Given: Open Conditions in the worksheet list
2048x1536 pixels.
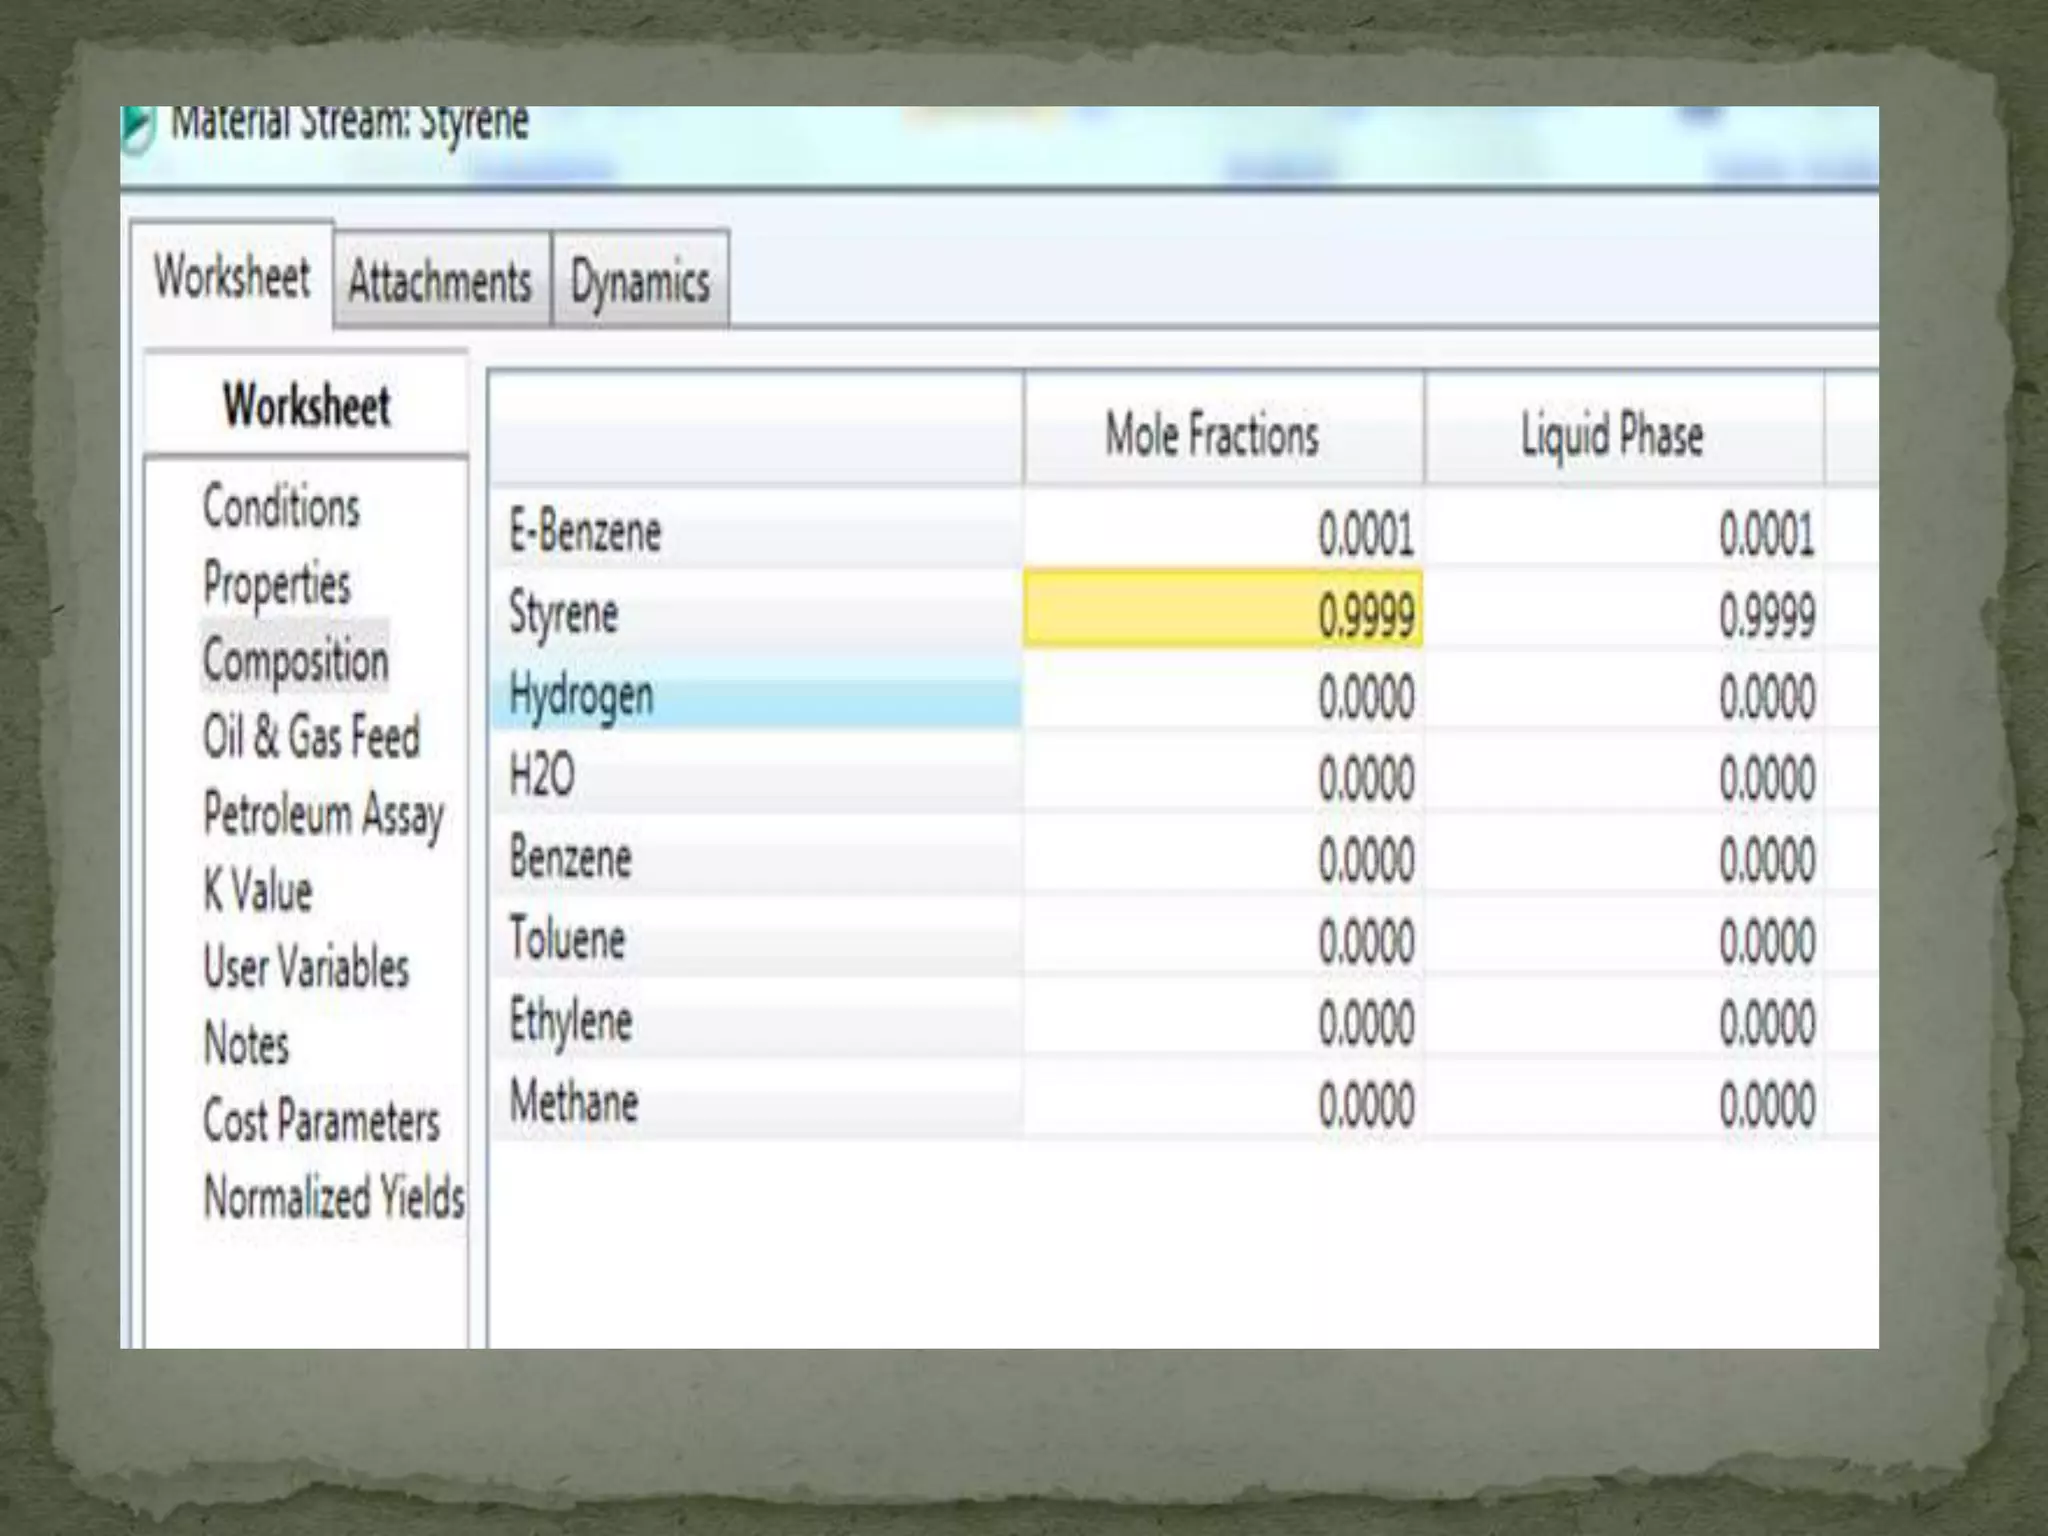Looking at the screenshot, I should [281, 507].
